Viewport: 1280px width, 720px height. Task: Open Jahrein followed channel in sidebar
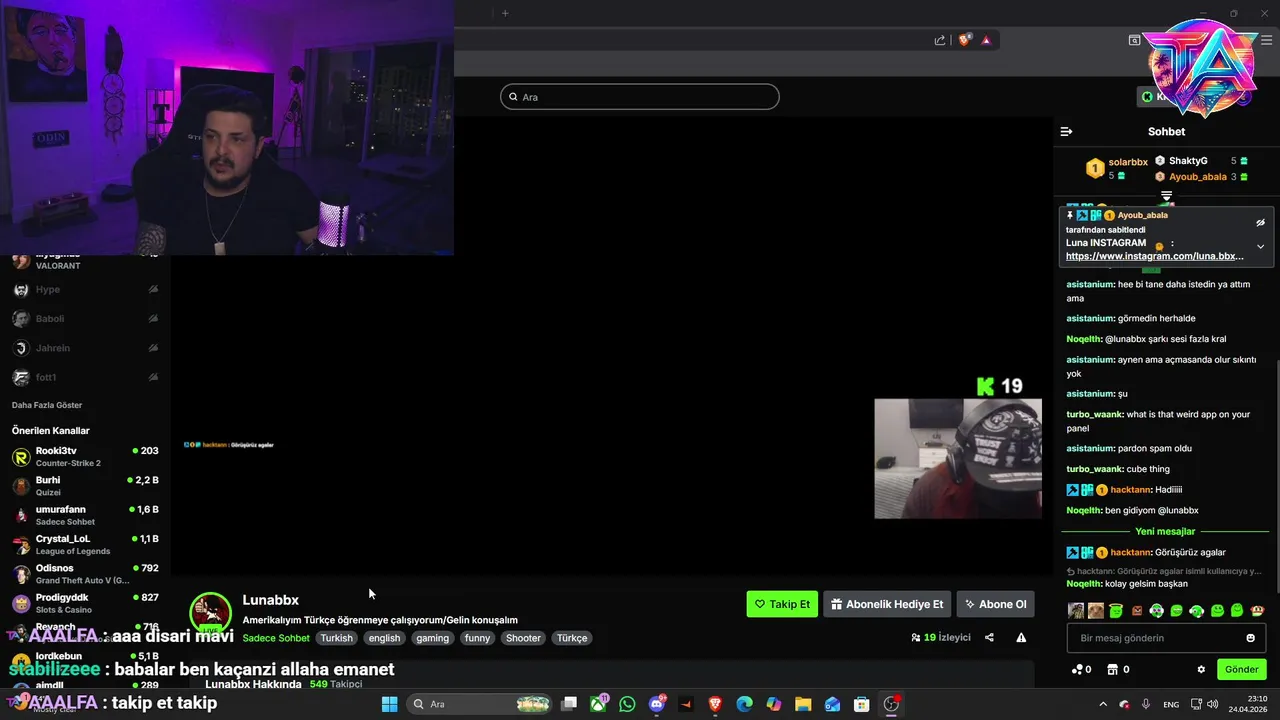(x=85, y=348)
